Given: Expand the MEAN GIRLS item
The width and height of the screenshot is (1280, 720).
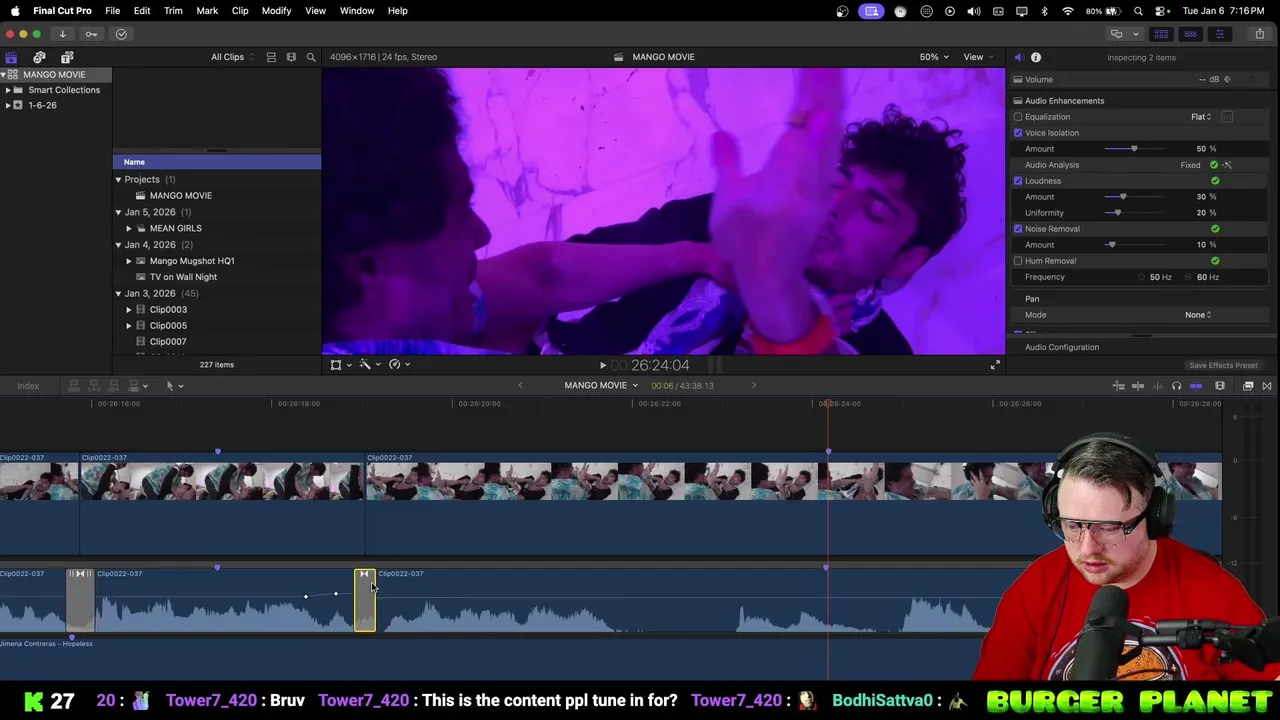Looking at the screenshot, I should click(x=129, y=229).
